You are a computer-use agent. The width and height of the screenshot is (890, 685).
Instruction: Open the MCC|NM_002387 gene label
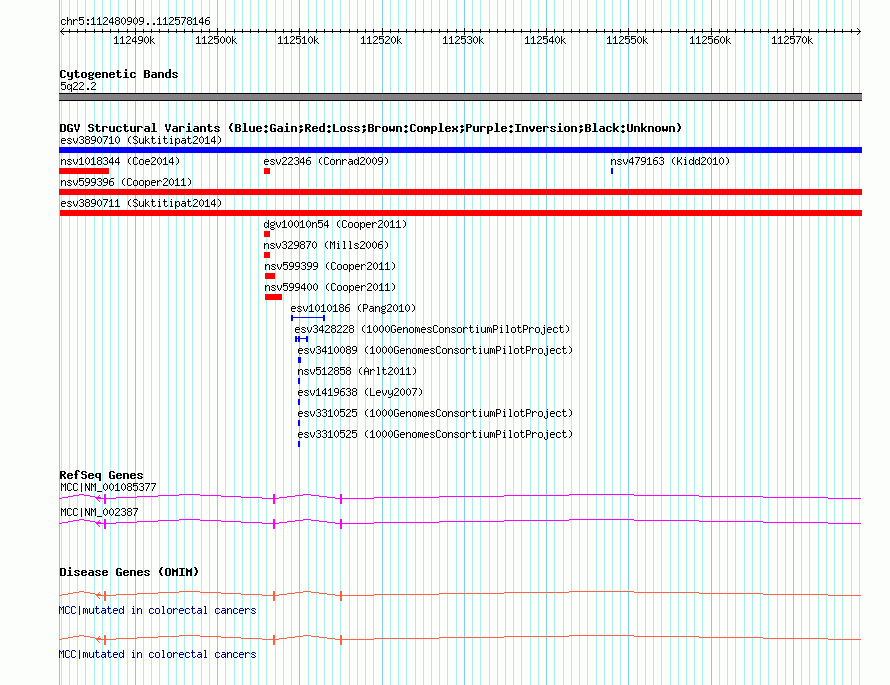99,512
